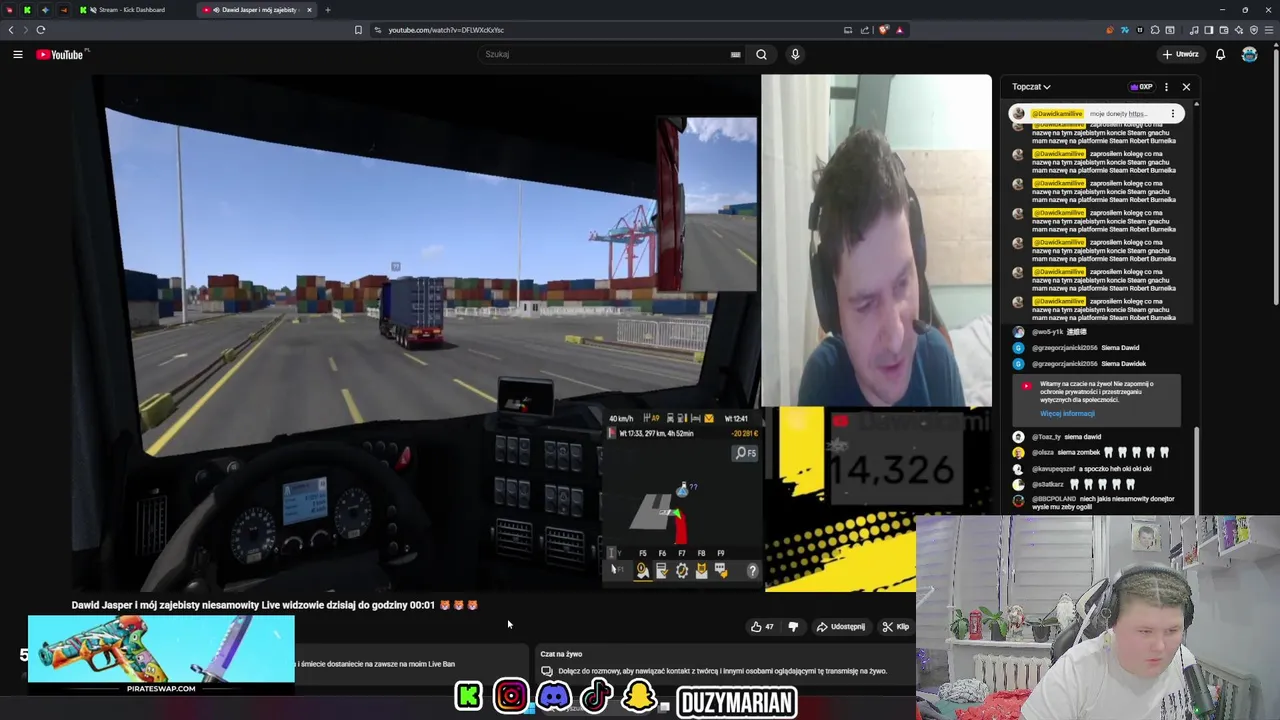
Task: Open the Brave Shields lion icon
Action: coord(883,30)
